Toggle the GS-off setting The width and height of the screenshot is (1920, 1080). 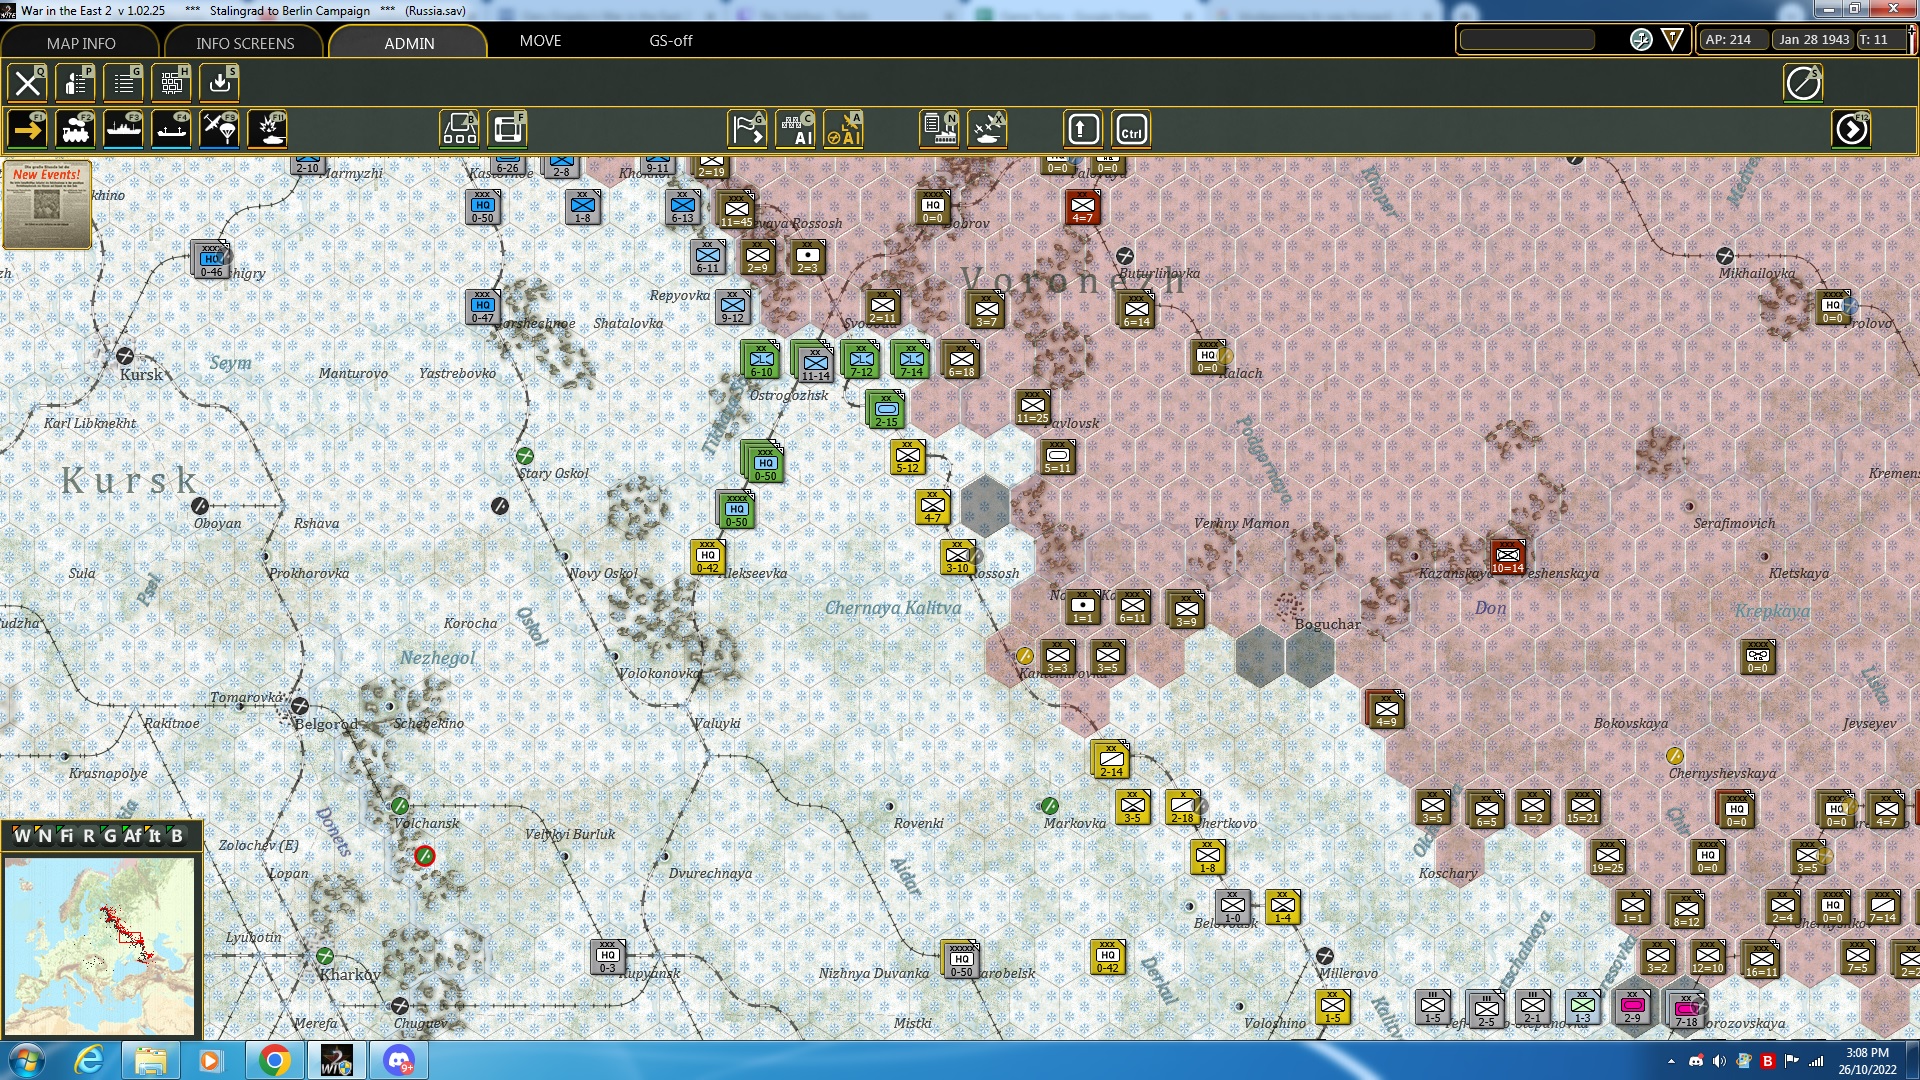tap(670, 41)
